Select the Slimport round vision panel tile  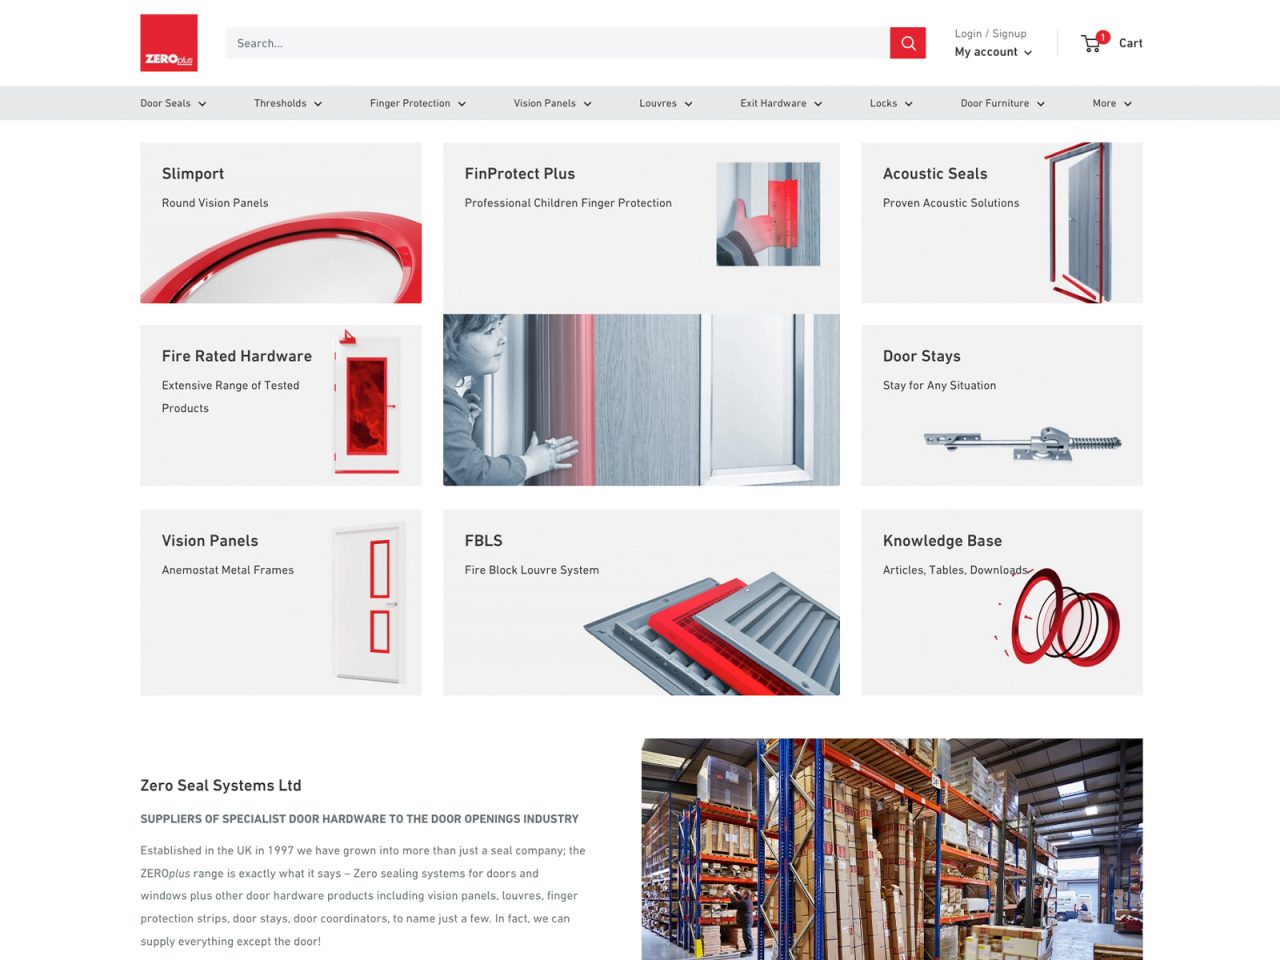281,222
